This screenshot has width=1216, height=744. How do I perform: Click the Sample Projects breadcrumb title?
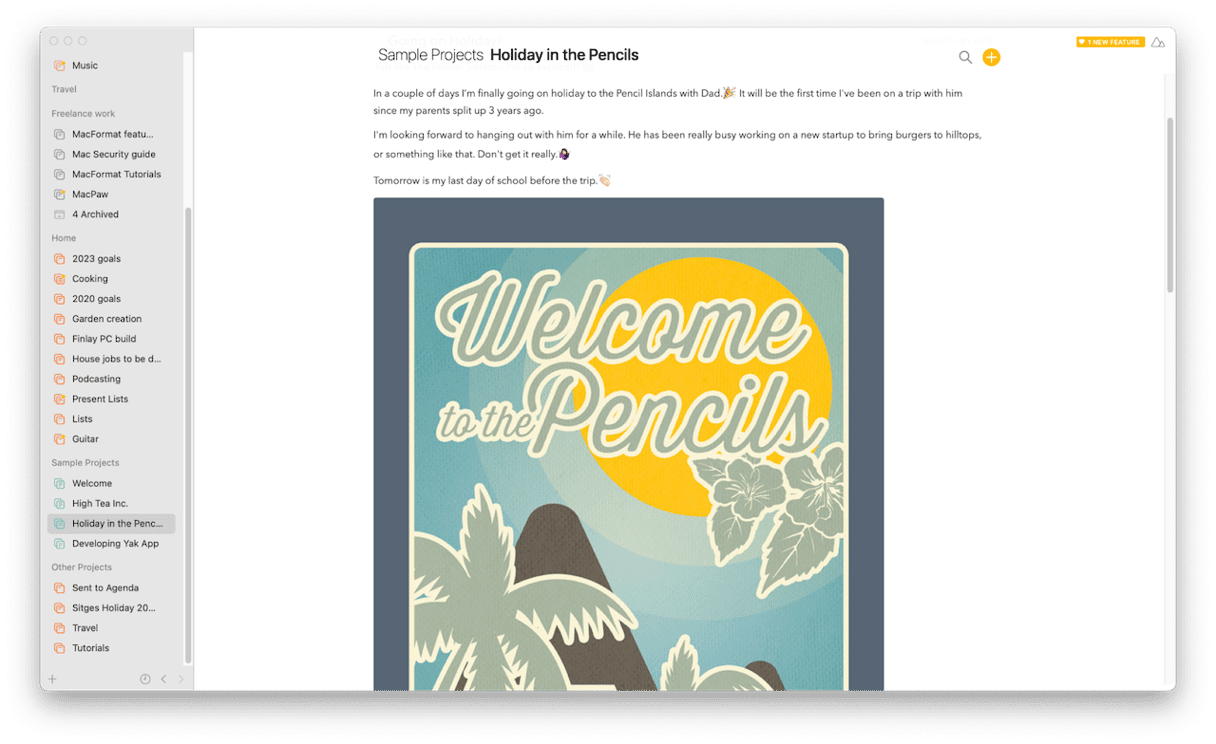click(x=430, y=55)
